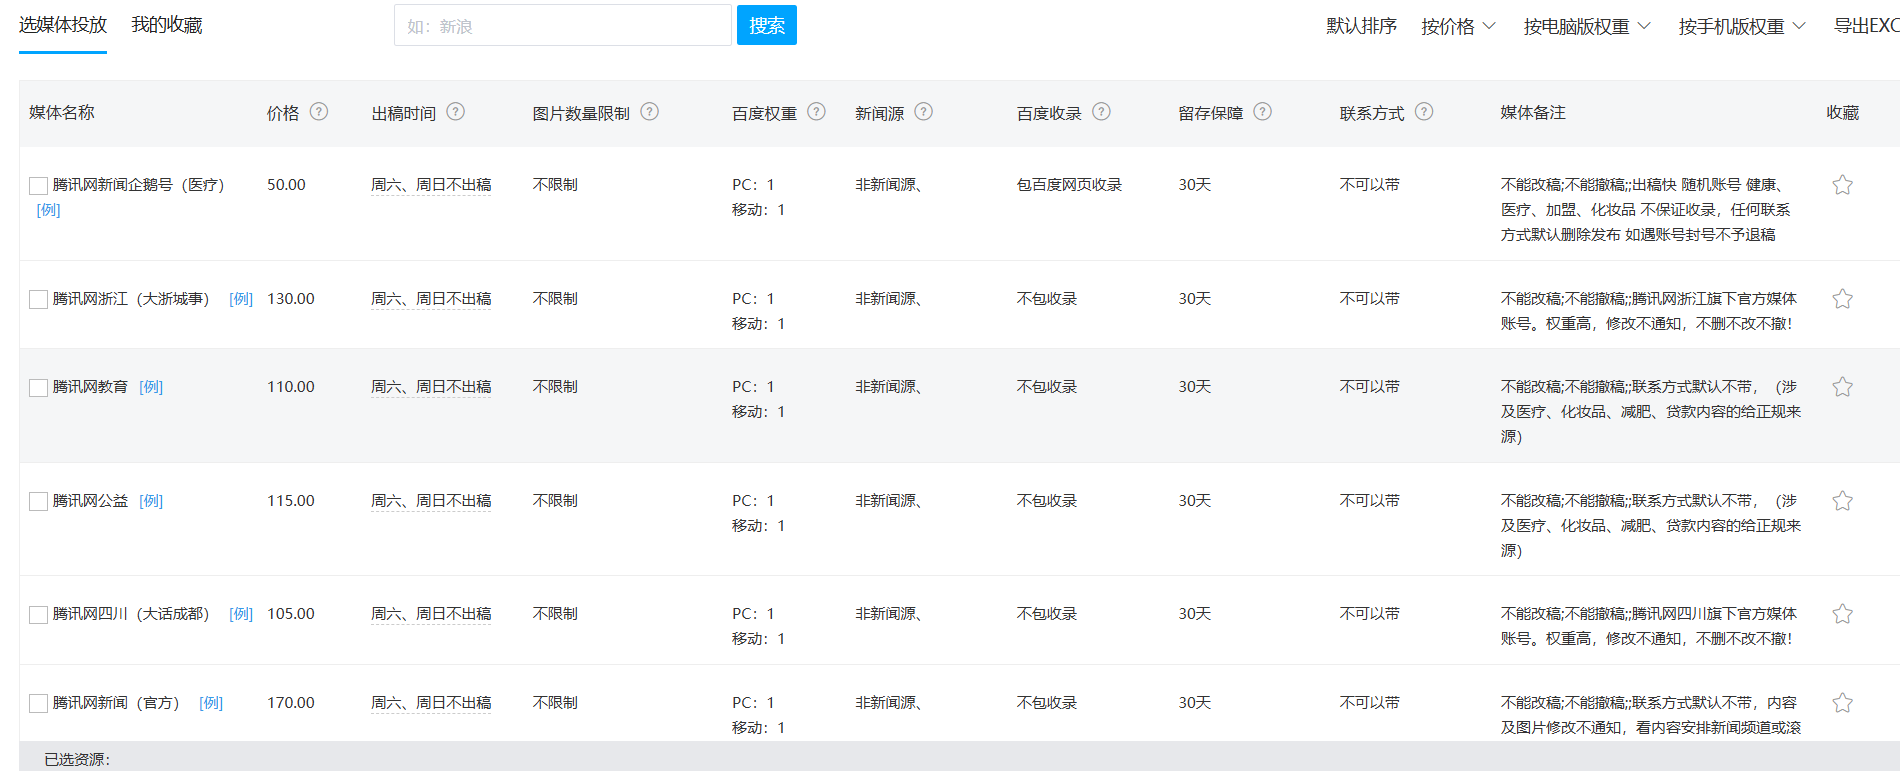Star the 腾讯网四川 (大话成都) row
1900x771 pixels.
[x=1842, y=614]
